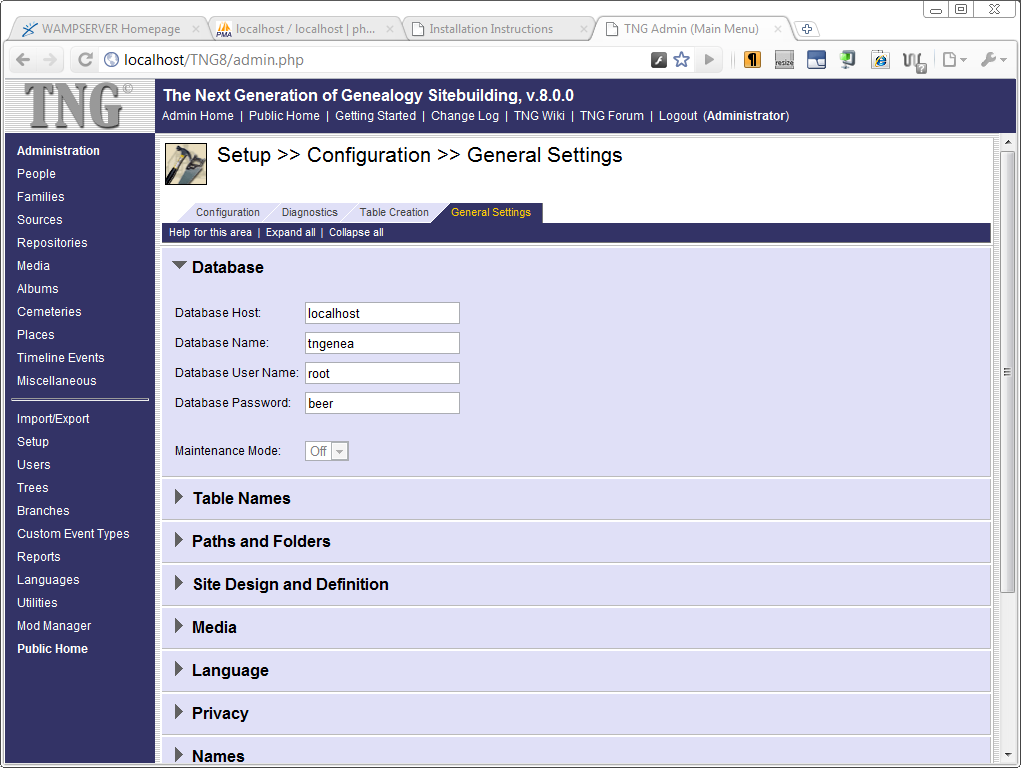Viewport: 1021px width, 768px height.
Task: Click Expand all link
Action: tap(290, 233)
